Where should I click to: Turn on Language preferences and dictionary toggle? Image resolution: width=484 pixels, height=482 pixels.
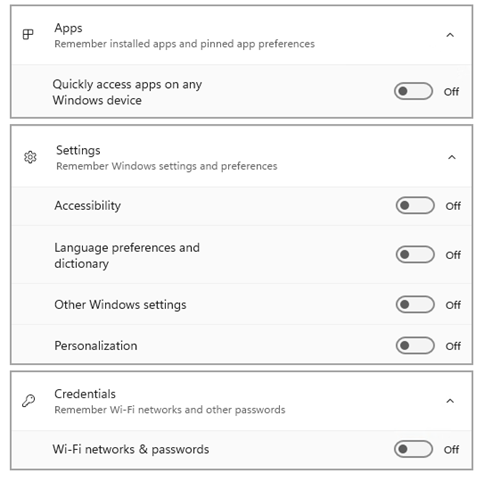click(415, 255)
